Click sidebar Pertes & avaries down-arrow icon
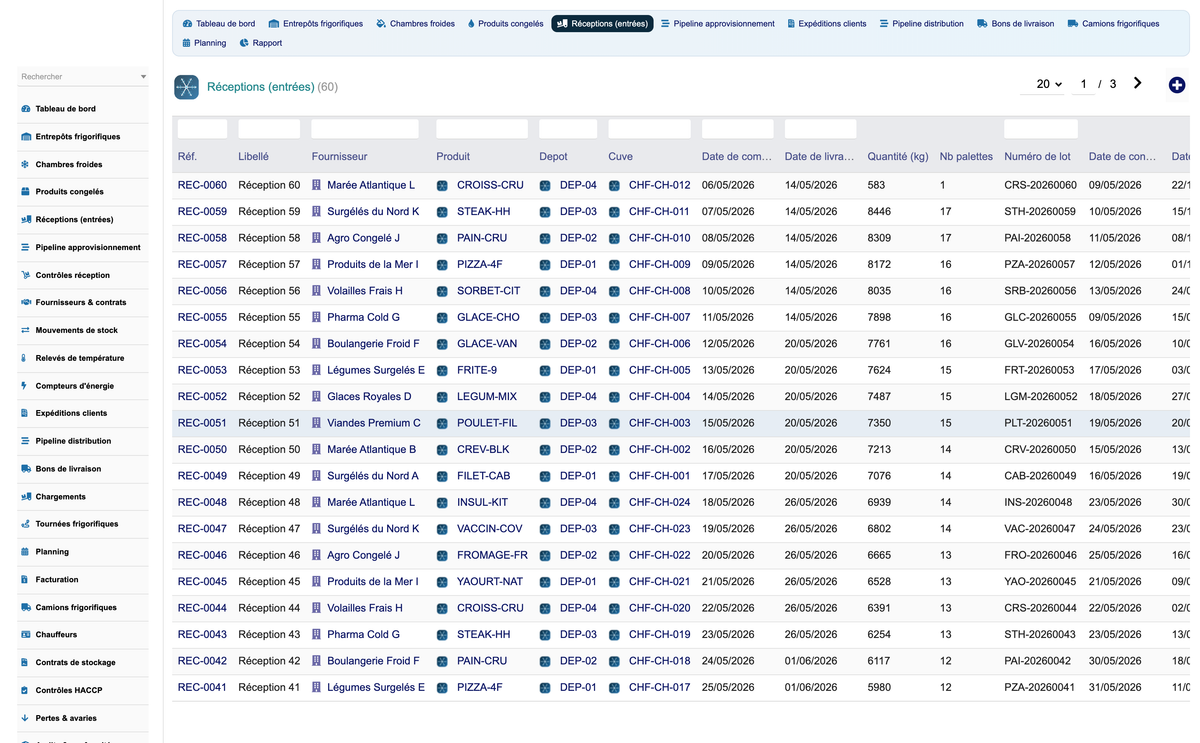The width and height of the screenshot is (1200, 743). pos(25,718)
